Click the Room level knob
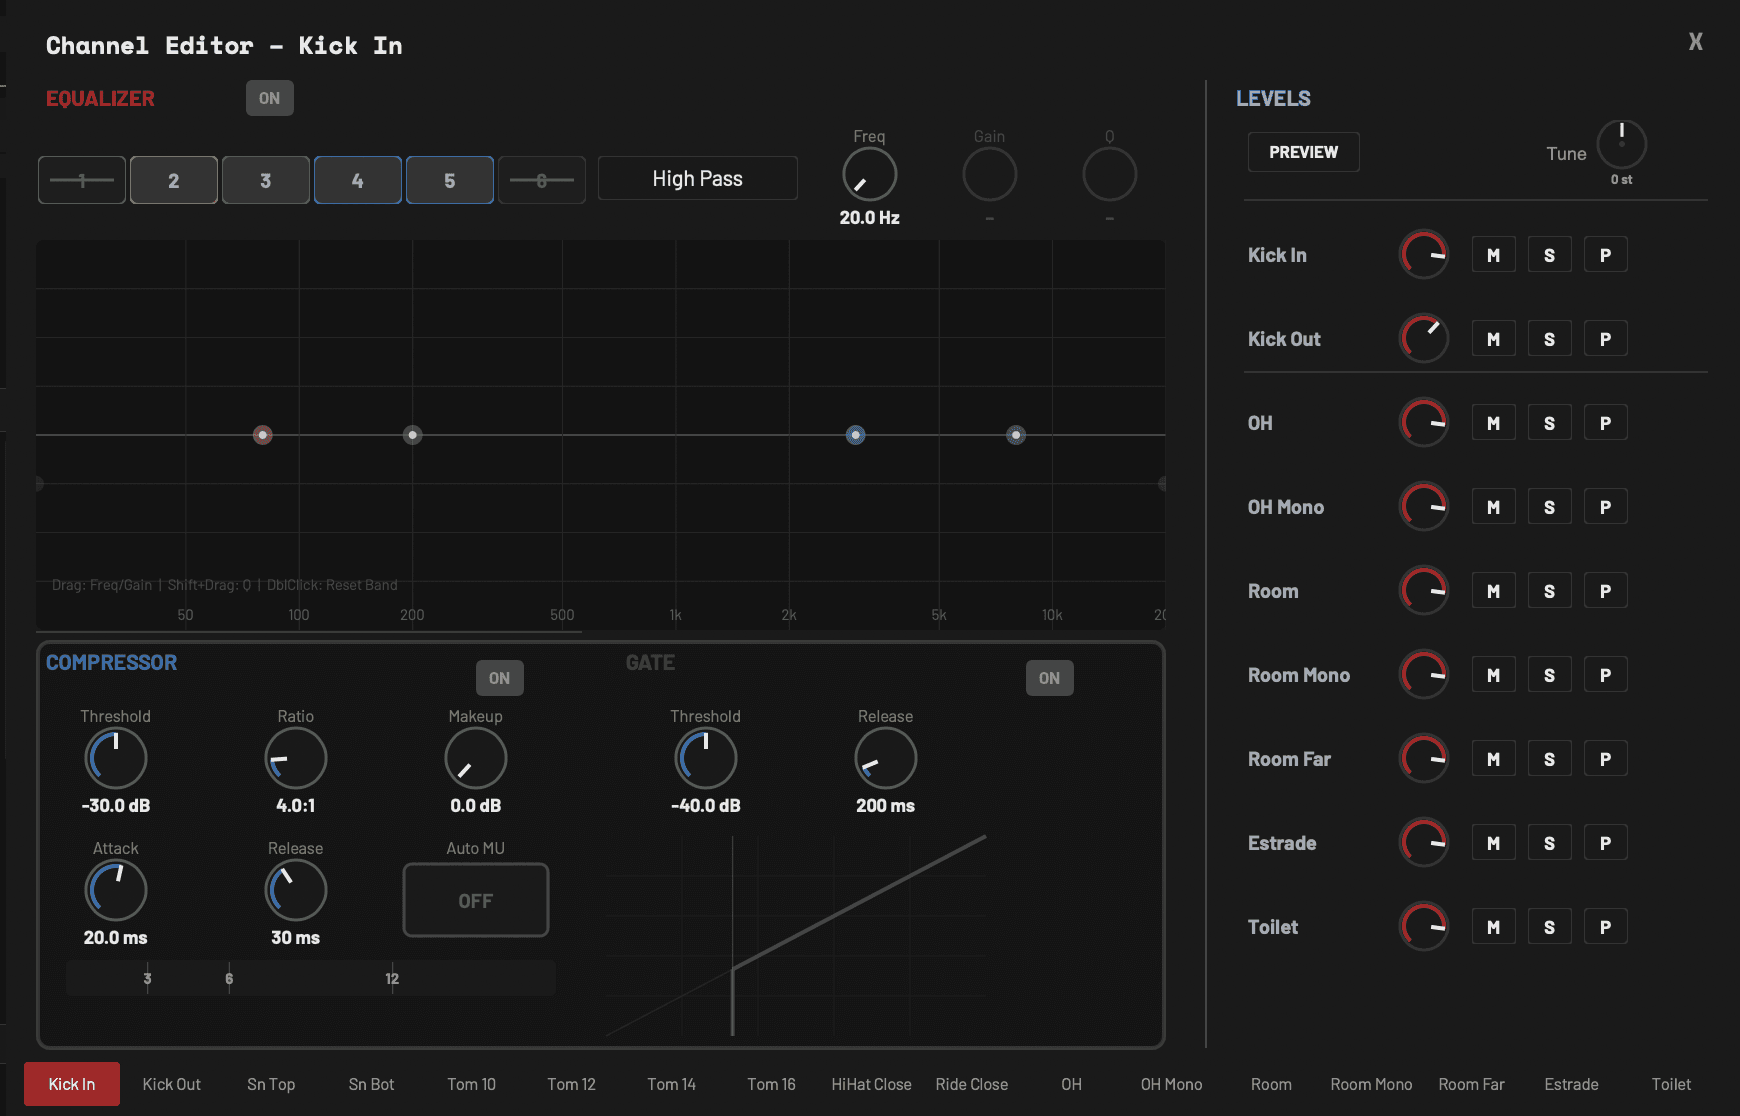Image resolution: width=1740 pixels, height=1116 pixels. [x=1424, y=591]
